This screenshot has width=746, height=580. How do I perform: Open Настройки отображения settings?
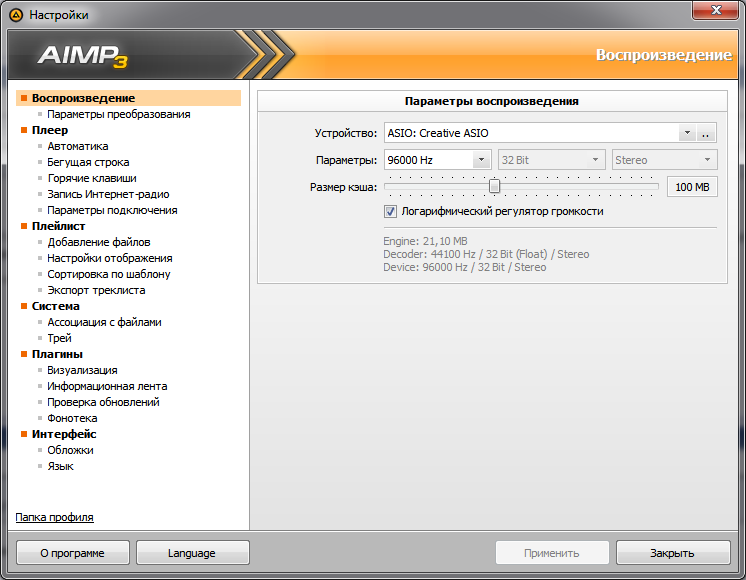tap(109, 258)
